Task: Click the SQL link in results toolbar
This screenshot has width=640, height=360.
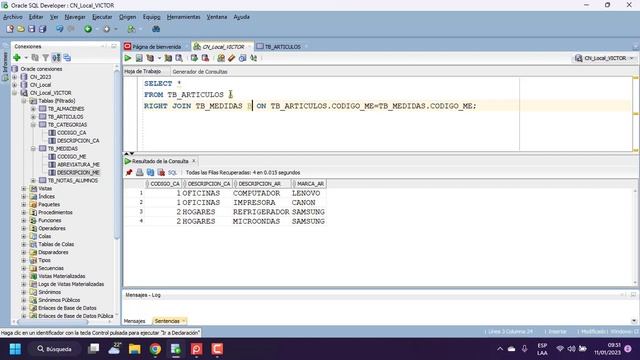Action: (x=173, y=173)
